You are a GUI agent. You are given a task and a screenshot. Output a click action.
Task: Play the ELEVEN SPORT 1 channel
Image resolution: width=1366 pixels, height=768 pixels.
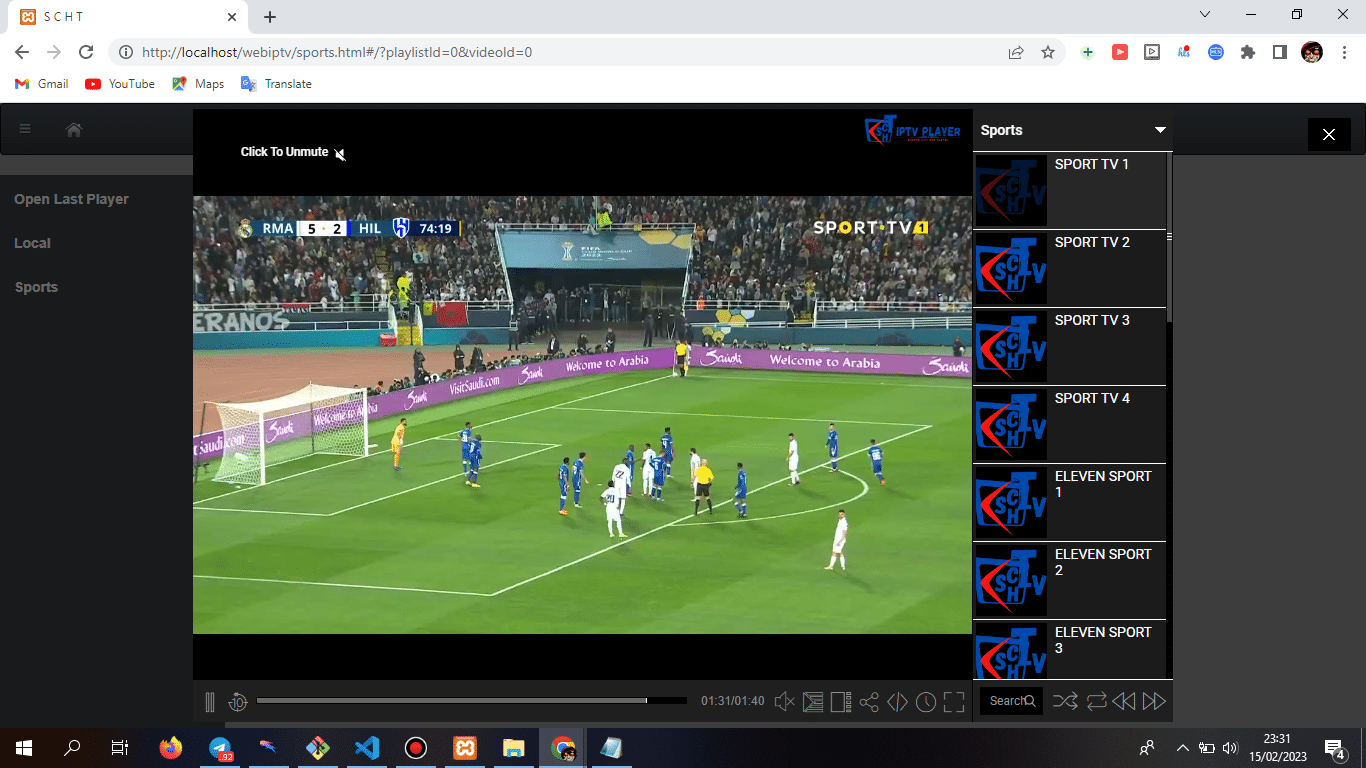tap(1070, 502)
